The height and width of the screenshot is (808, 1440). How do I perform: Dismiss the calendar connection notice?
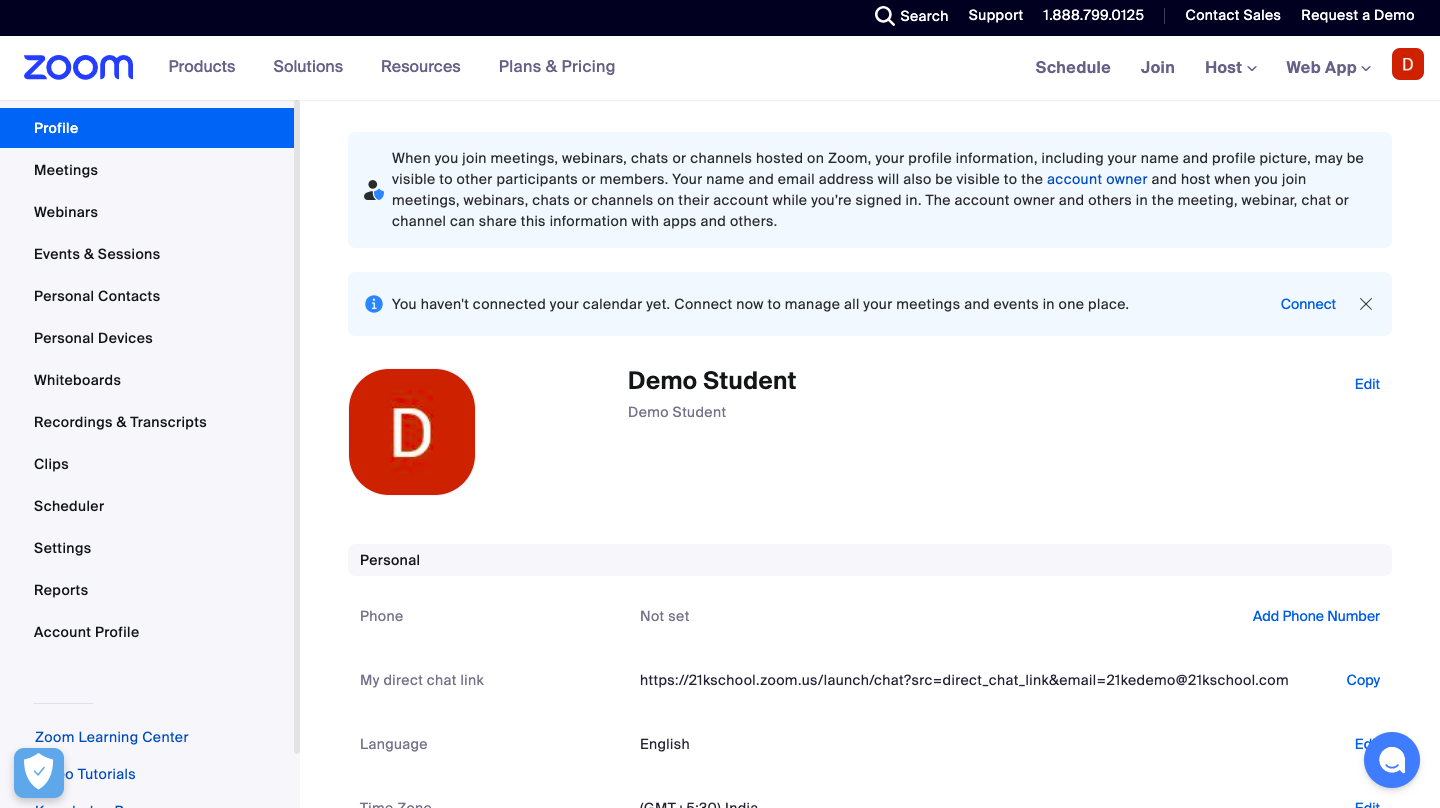click(x=1366, y=304)
